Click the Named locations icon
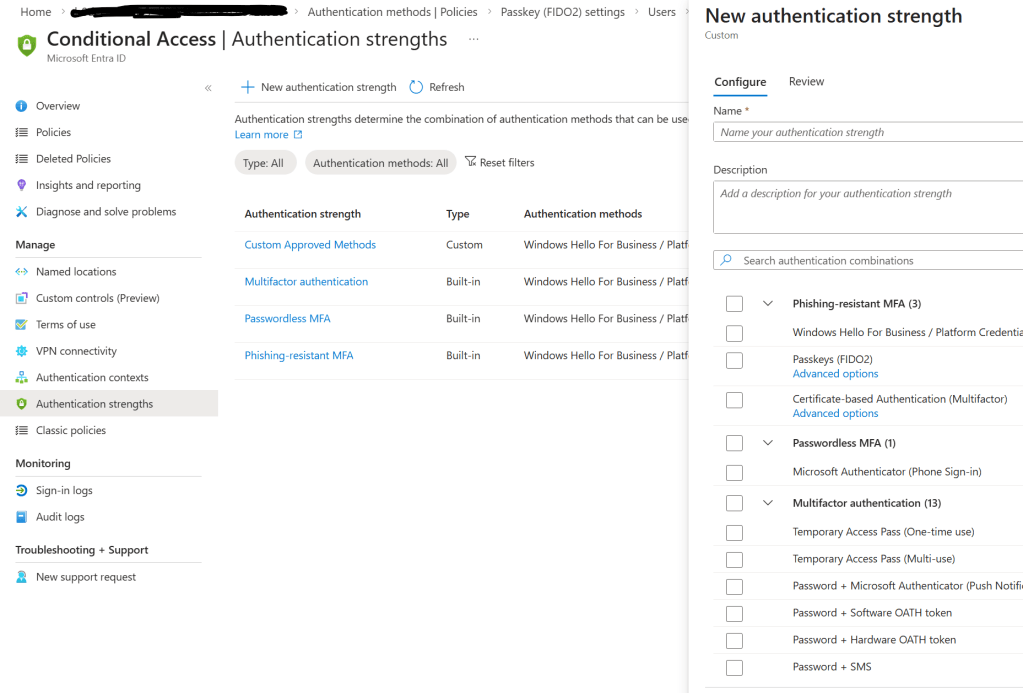The image size is (1023, 693). click(22, 272)
